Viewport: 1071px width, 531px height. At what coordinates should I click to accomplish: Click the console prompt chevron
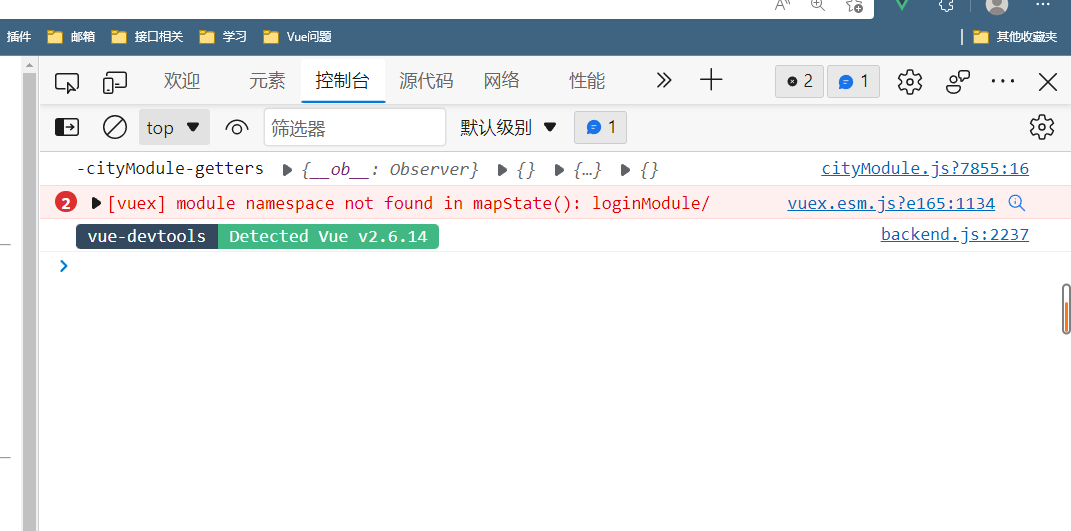pyautogui.click(x=64, y=266)
